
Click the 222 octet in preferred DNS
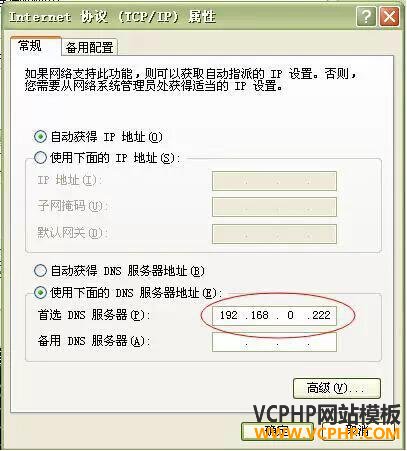pyautogui.click(x=321, y=315)
